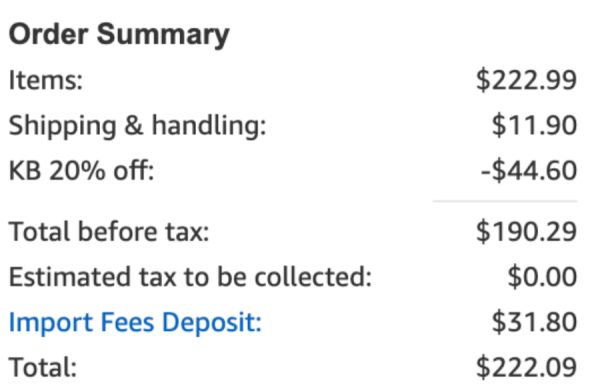Select the KB 20% off label

[x=81, y=170]
